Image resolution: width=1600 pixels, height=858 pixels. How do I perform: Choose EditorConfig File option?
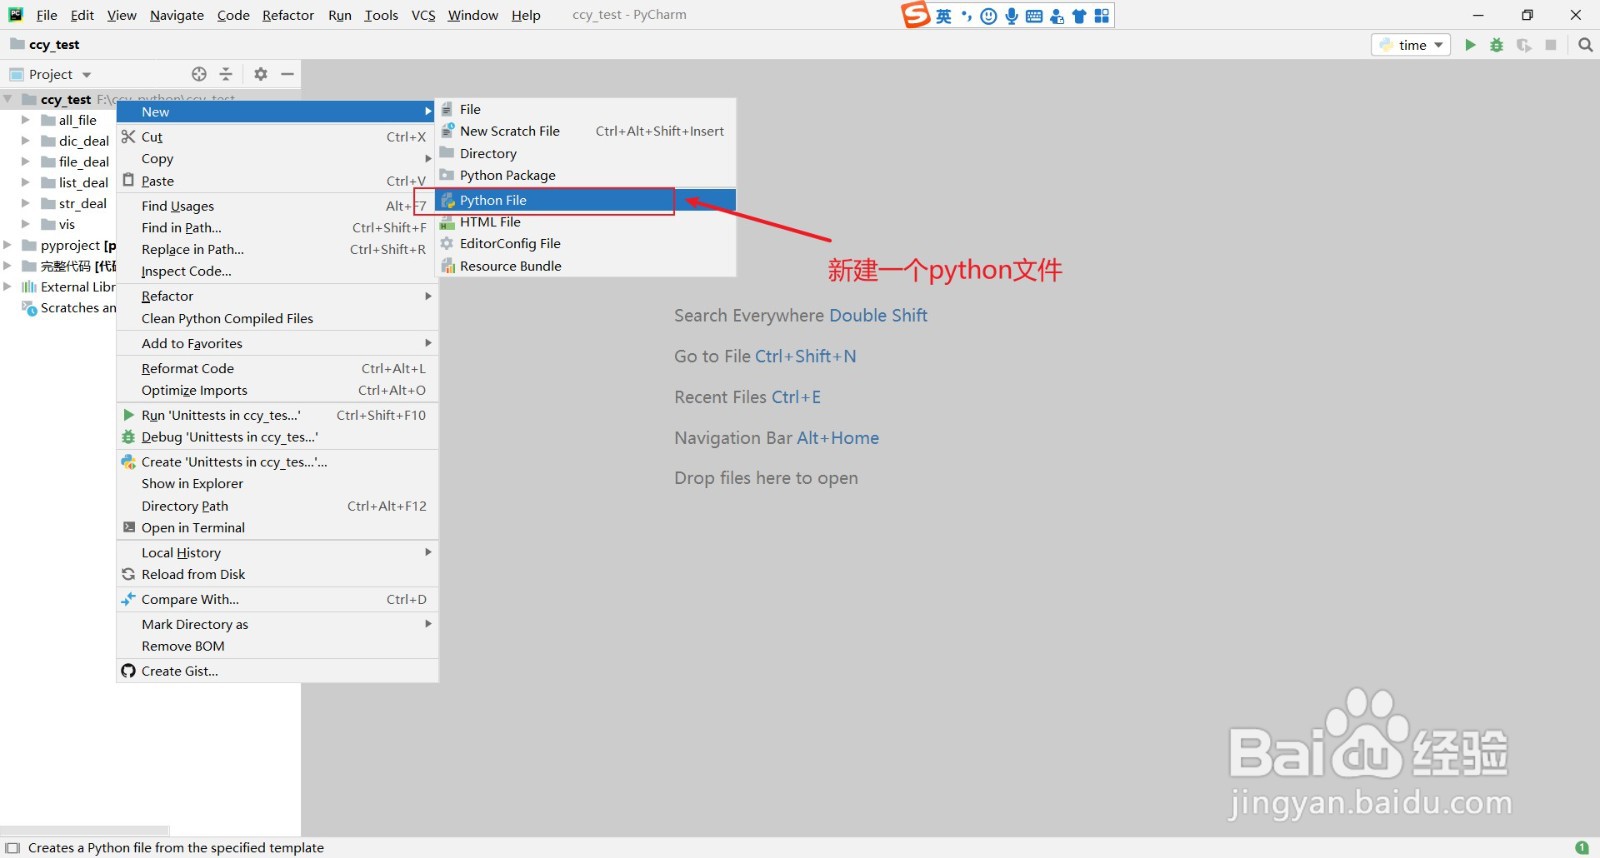(x=586, y=243)
